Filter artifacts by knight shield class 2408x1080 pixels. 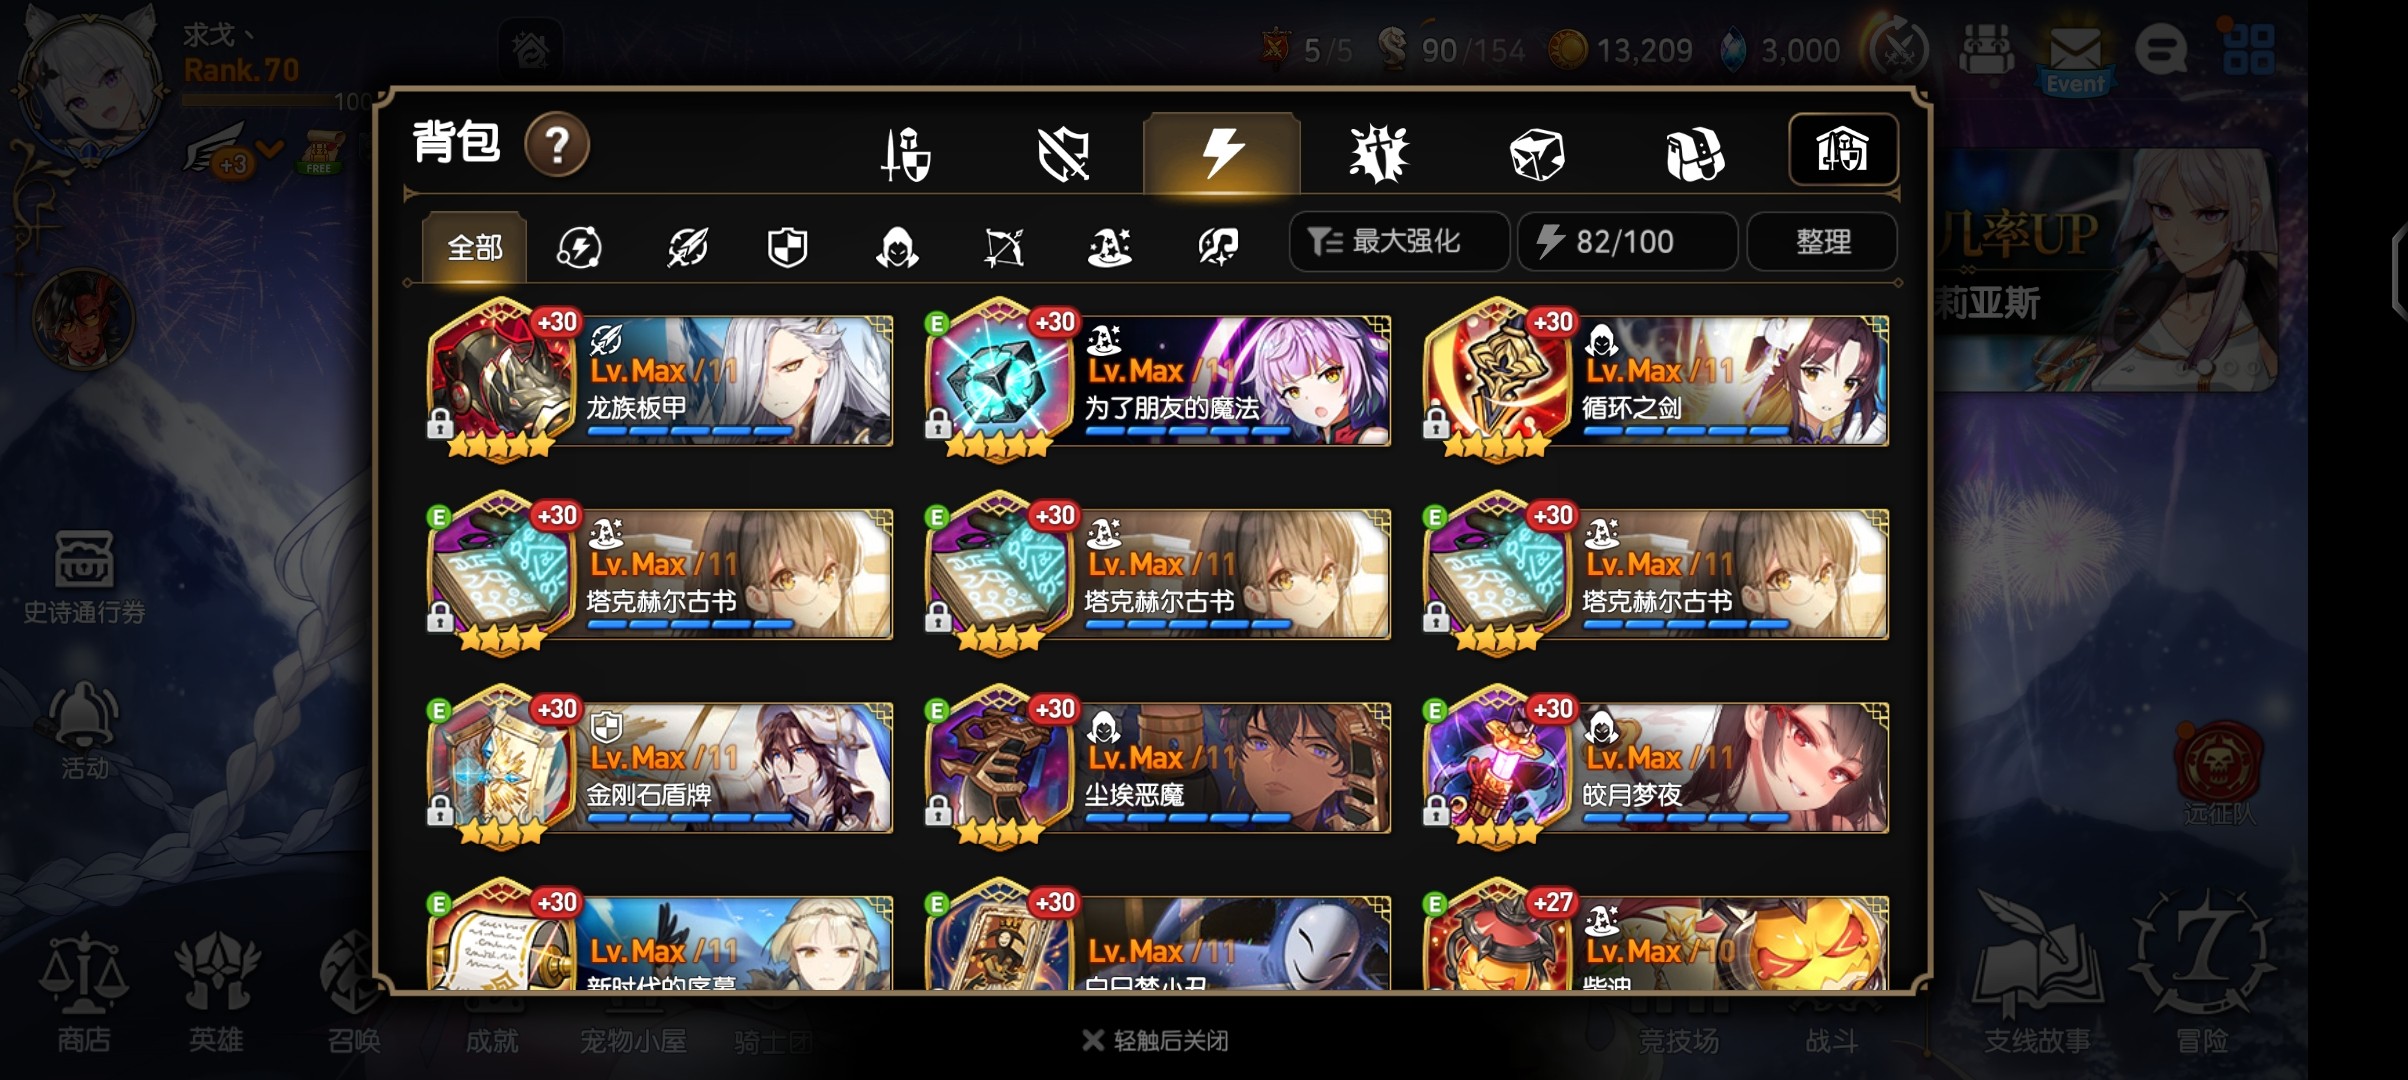(x=787, y=247)
